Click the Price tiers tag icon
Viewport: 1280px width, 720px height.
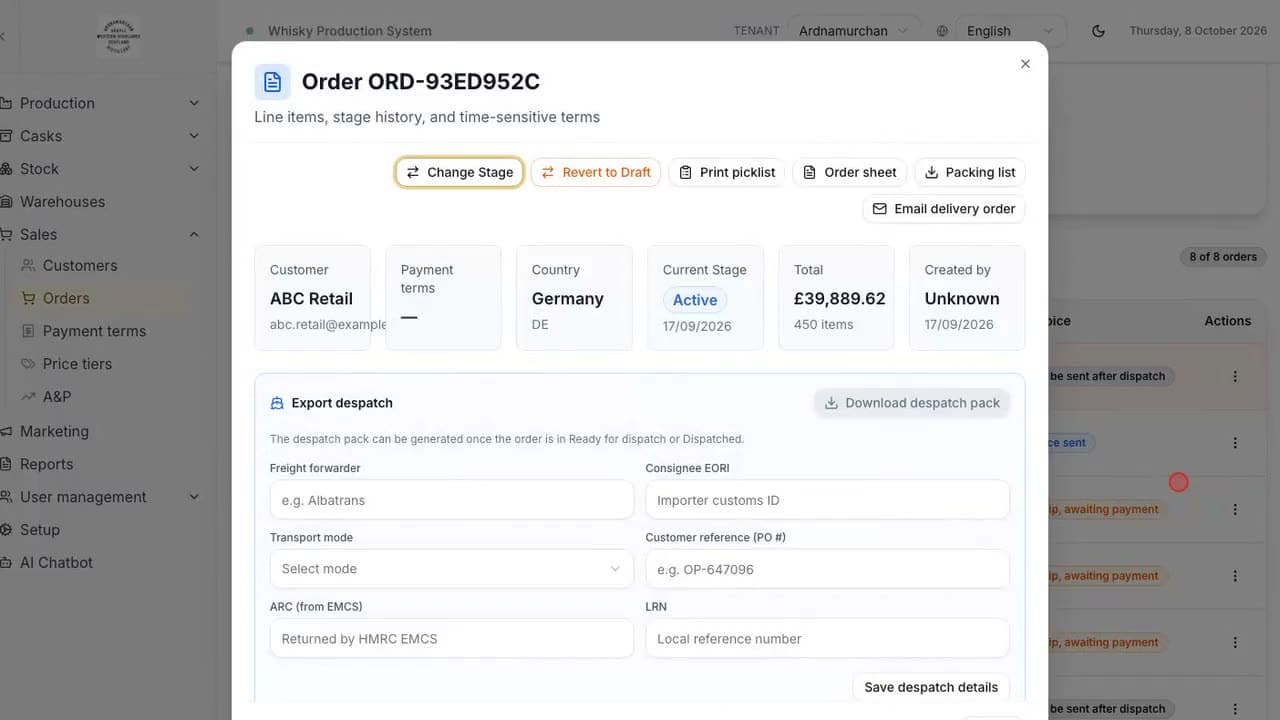[28, 364]
